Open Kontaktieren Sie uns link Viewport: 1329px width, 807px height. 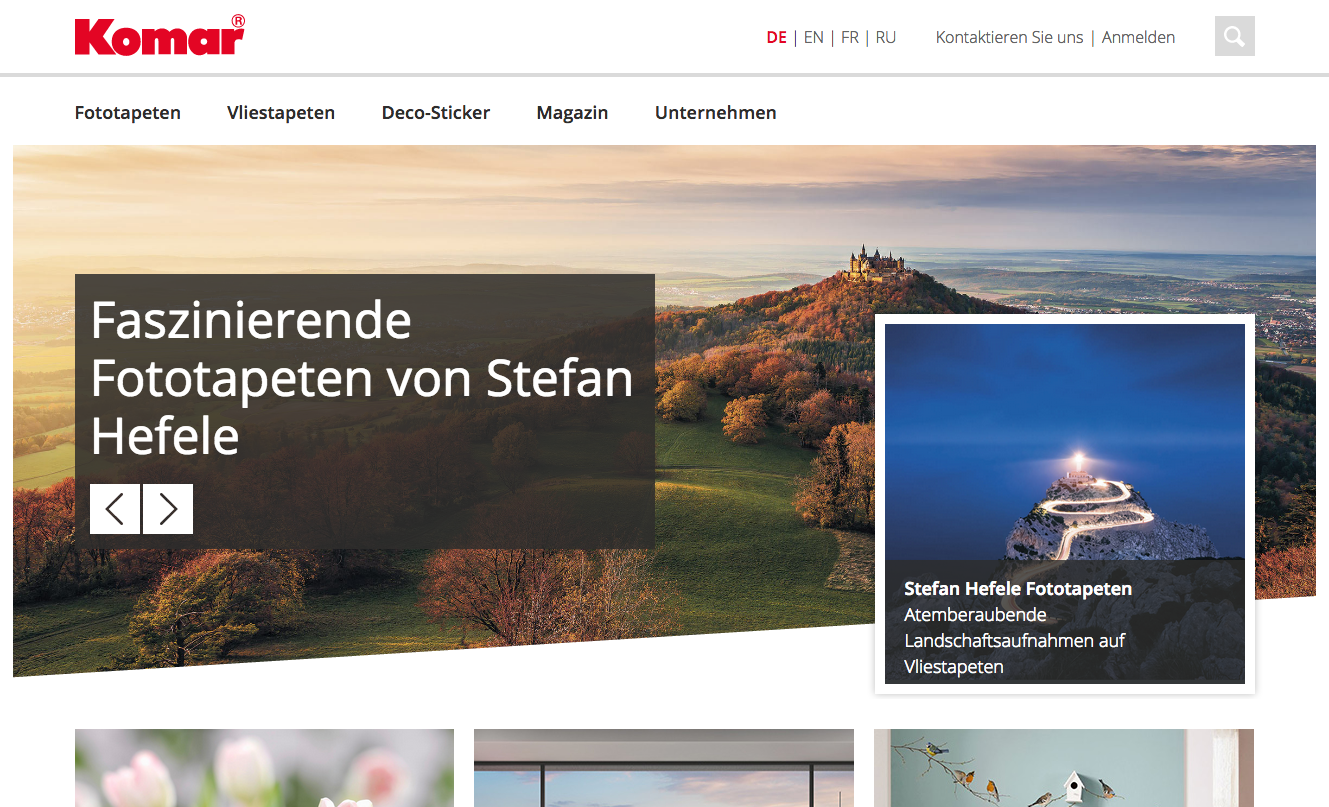click(1009, 37)
